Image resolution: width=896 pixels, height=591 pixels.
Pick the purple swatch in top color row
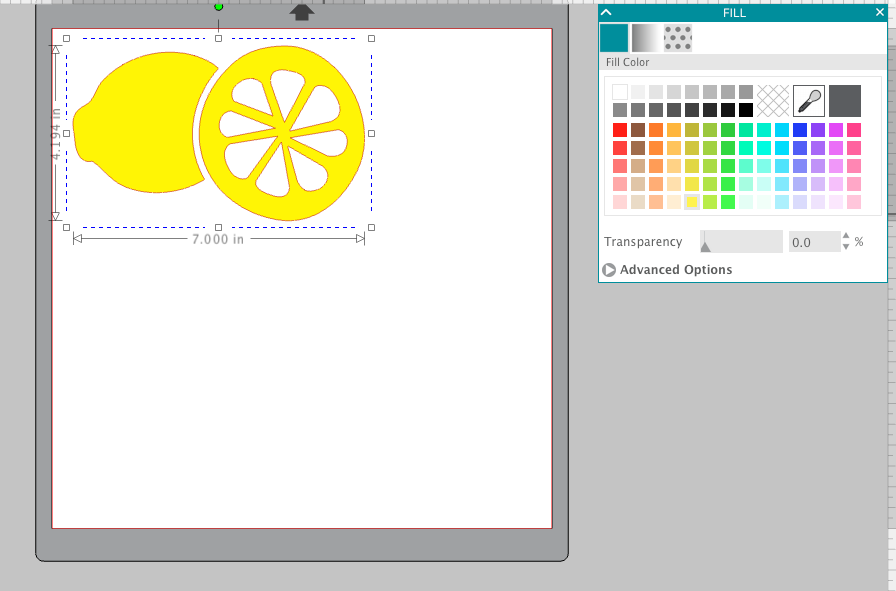[818, 130]
